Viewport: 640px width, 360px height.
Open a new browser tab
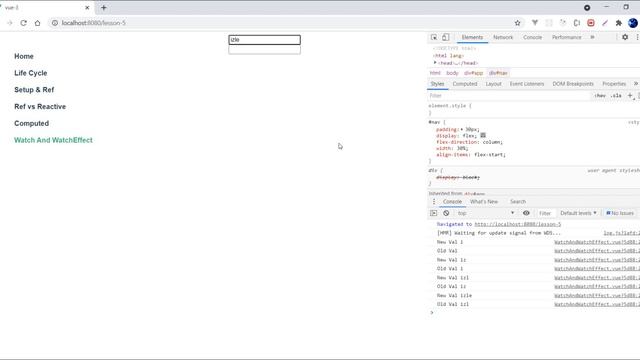pos(104,7)
